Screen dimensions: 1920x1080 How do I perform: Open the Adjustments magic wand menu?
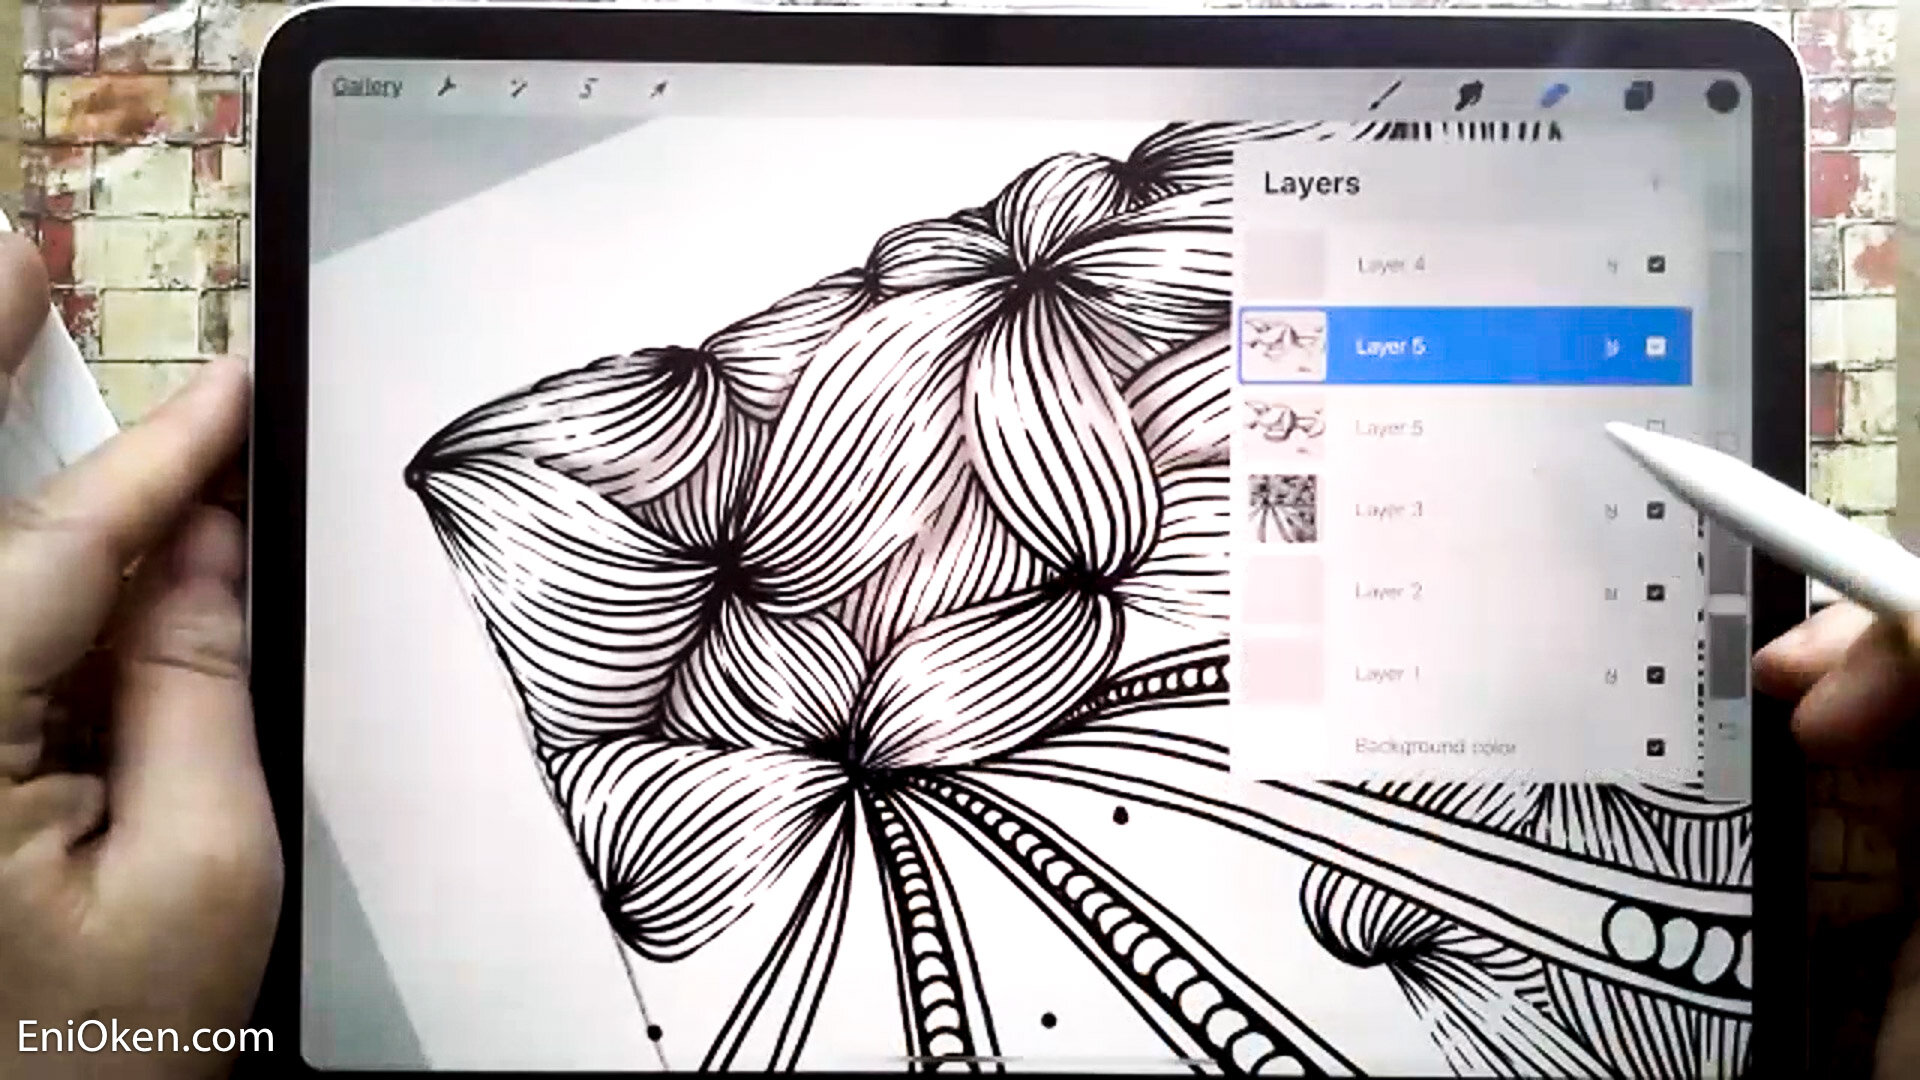518,89
